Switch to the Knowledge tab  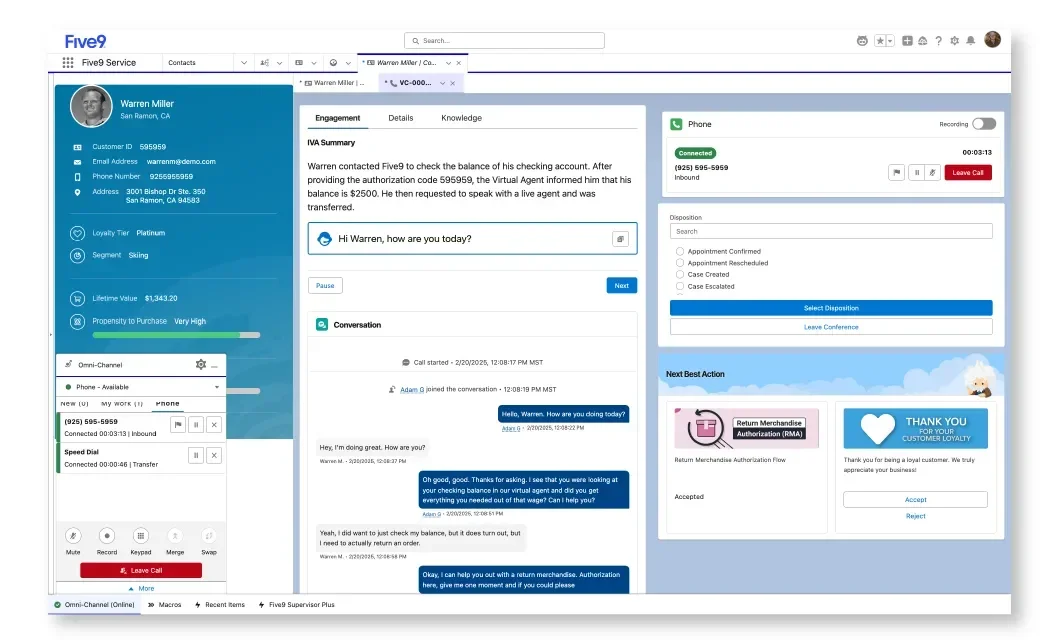(x=461, y=118)
